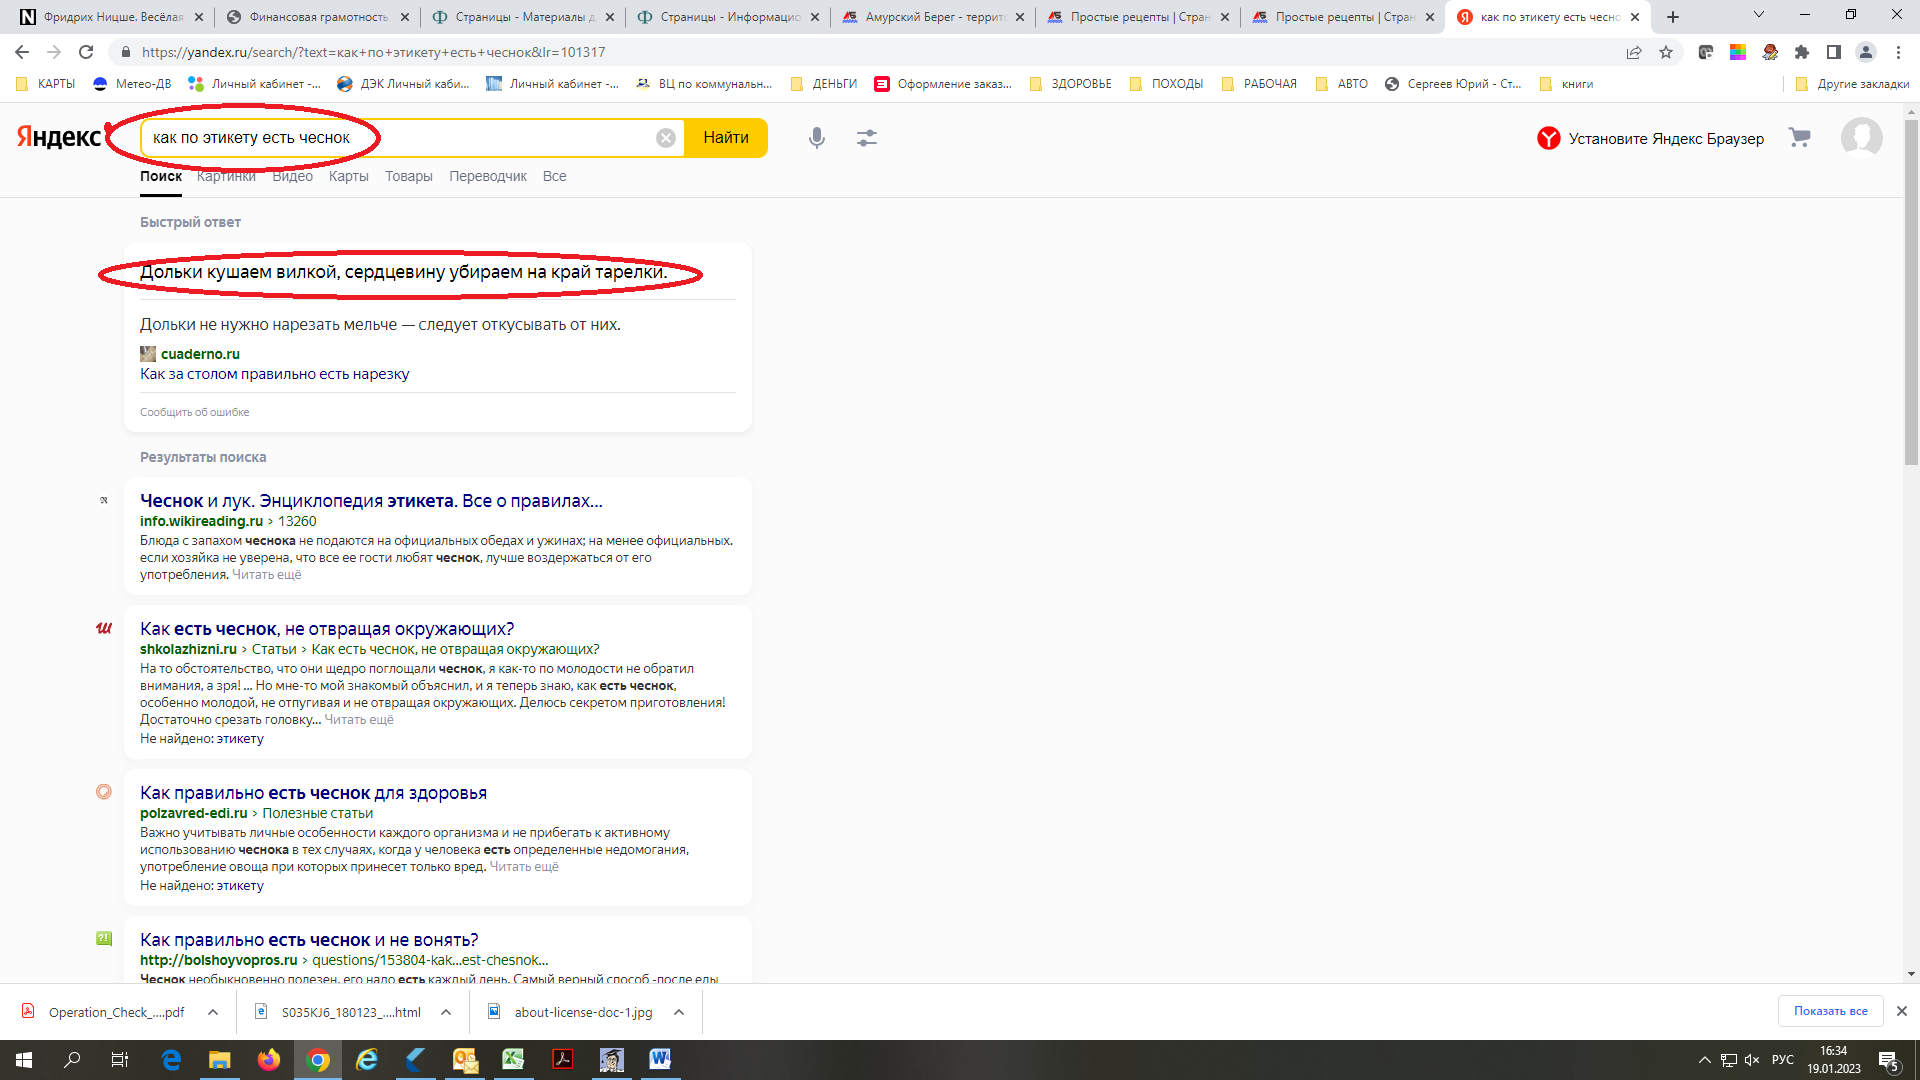Expand the about-license-doc-1.jpg download menu
This screenshot has width=1920, height=1080.
[679, 1012]
